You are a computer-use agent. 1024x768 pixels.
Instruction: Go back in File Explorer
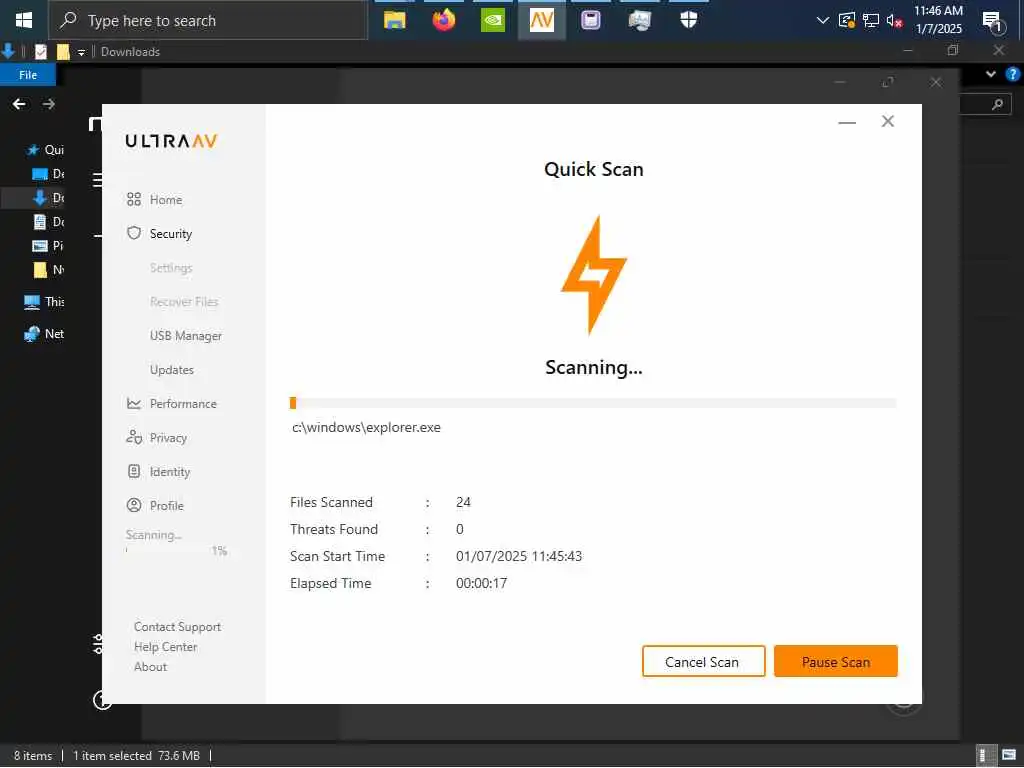coord(20,104)
